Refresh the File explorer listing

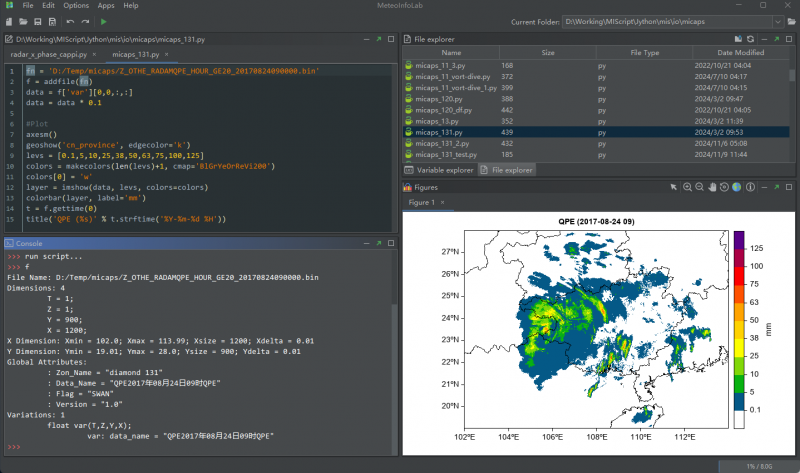click(x=750, y=38)
